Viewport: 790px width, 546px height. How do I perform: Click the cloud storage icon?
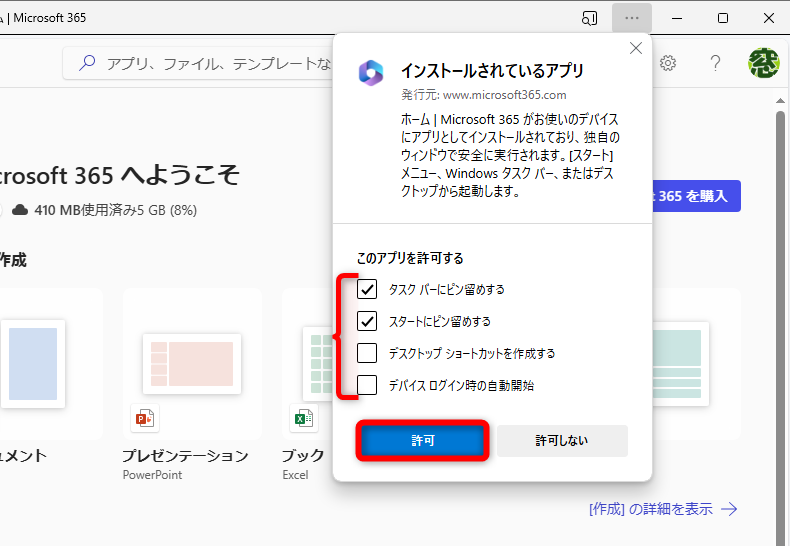coord(20,210)
